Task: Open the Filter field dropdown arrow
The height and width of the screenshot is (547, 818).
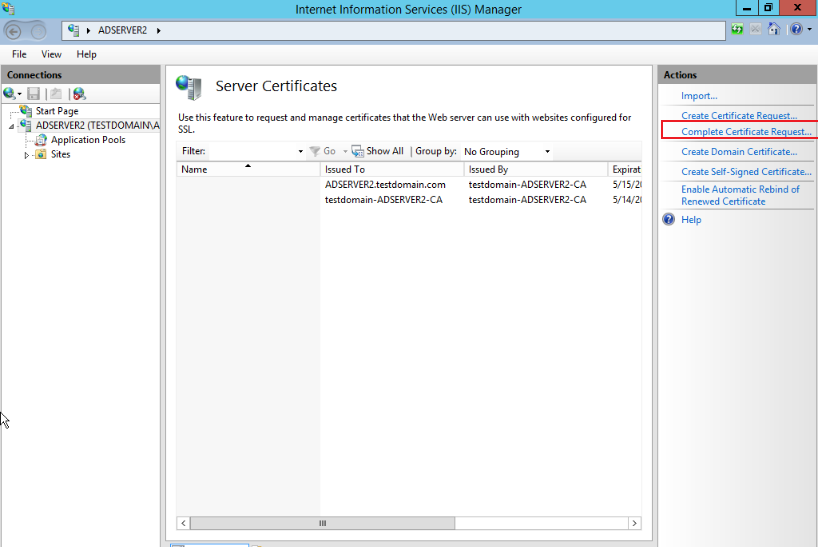Action: click(x=300, y=151)
